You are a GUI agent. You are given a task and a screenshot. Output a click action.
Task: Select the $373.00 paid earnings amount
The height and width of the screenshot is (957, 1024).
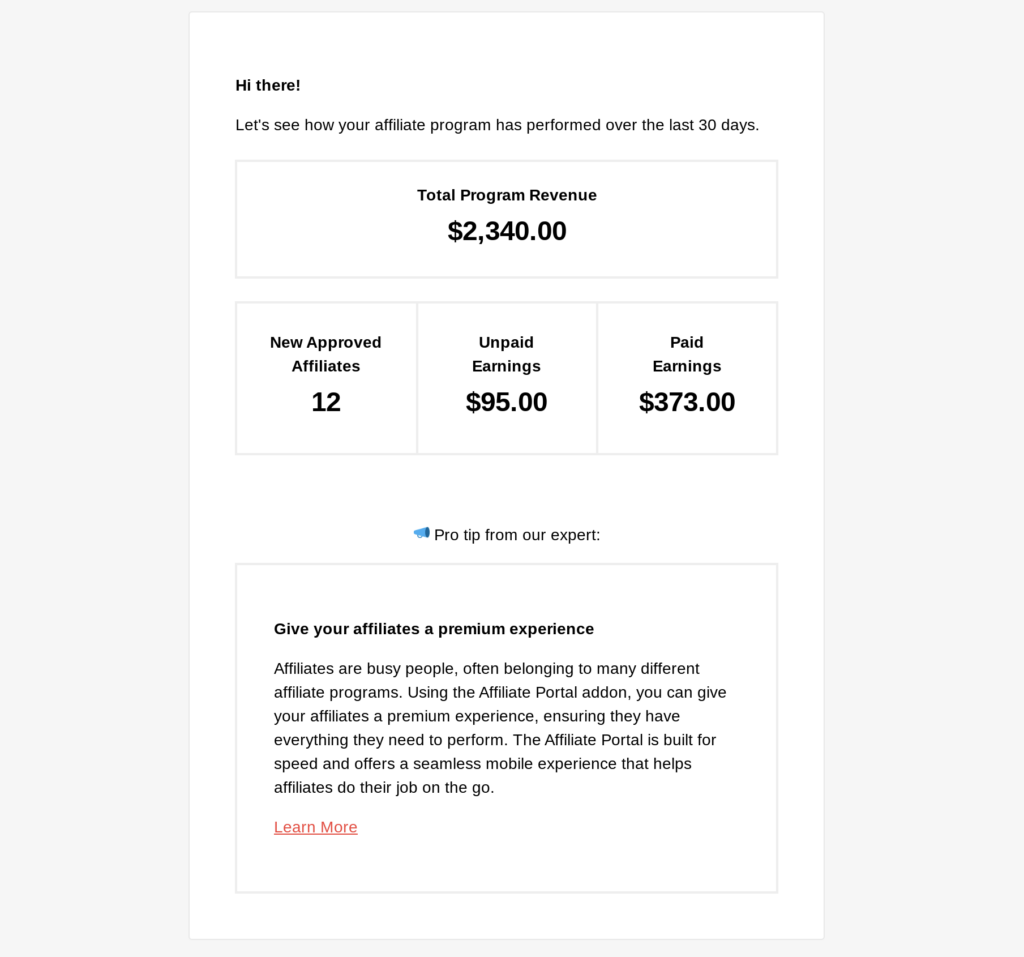pos(687,402)
